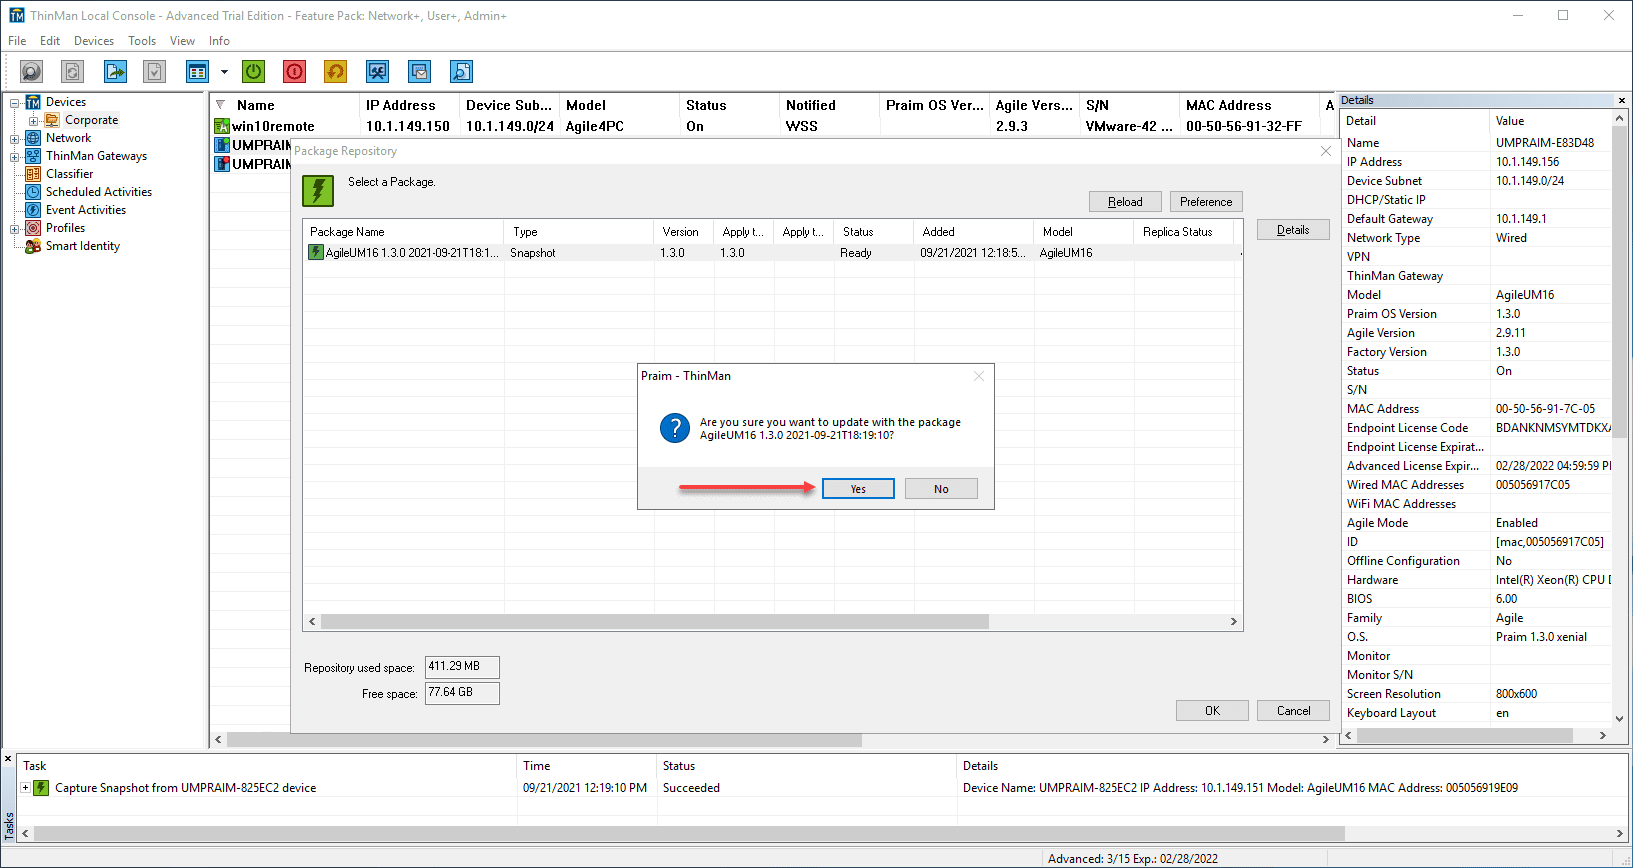Image resolution: width=1633 pixels, height=868 pixels.
Task: Click the send message envelope toolbar icon
Action: tap(419, 72)
